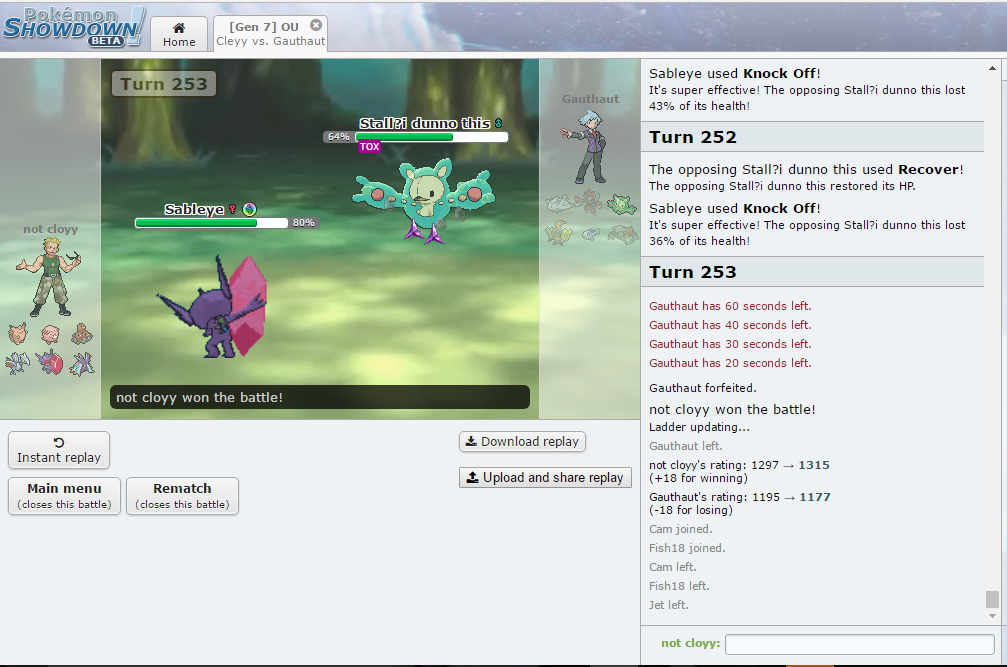Screen dimensions: 1007x667
Task: Click the Gauthaut name above trainer
Action: pyautogui.click(x=590, y=99)
